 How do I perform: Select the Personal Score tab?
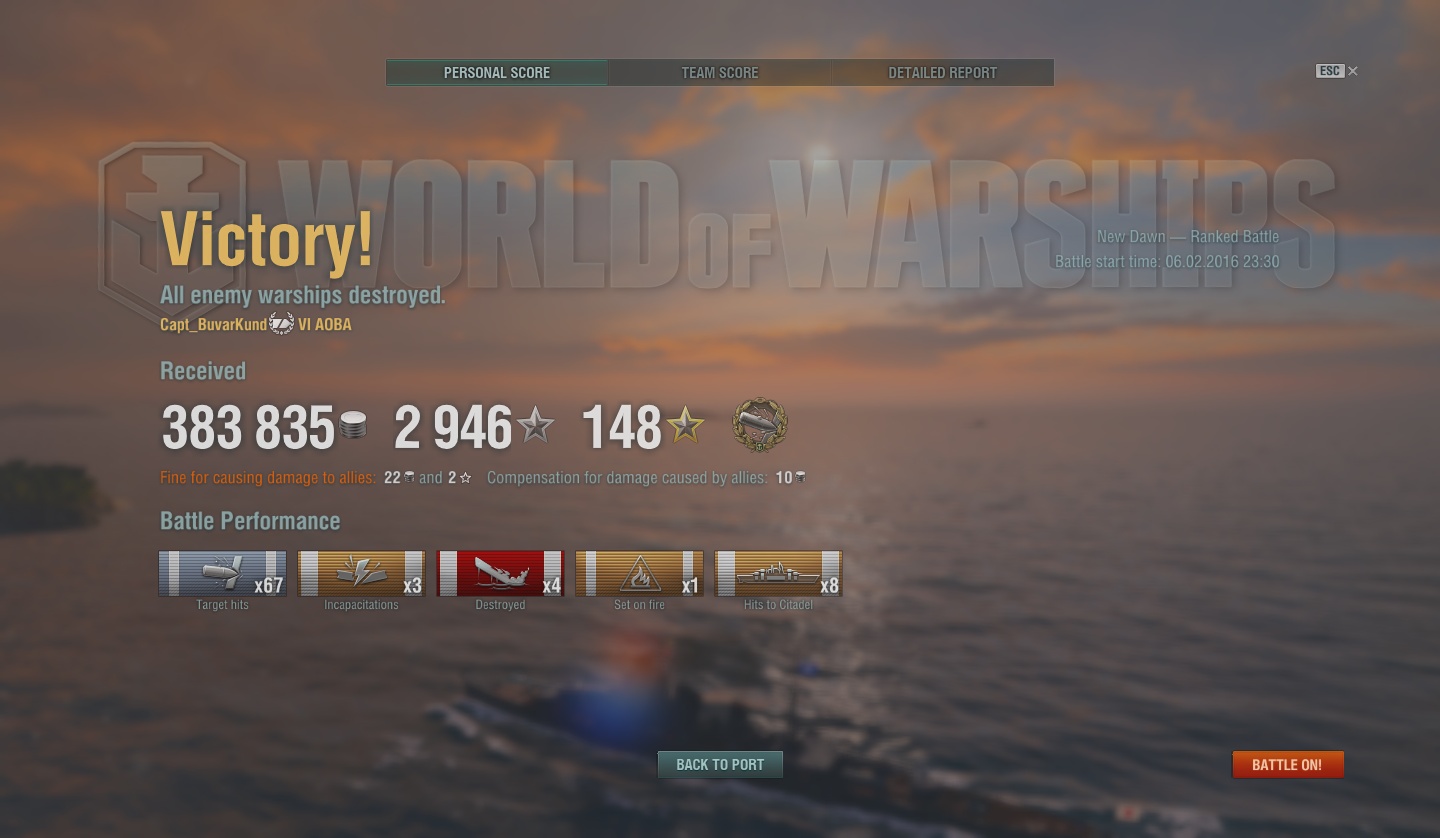(x=497, y=73)
